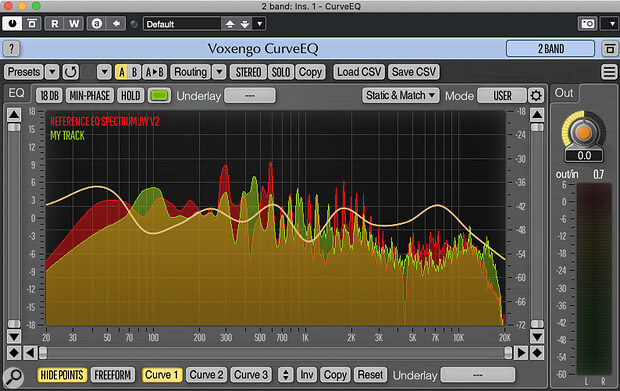Click the camera snapshot icon

pyautogui.click(x=588, y=24)
